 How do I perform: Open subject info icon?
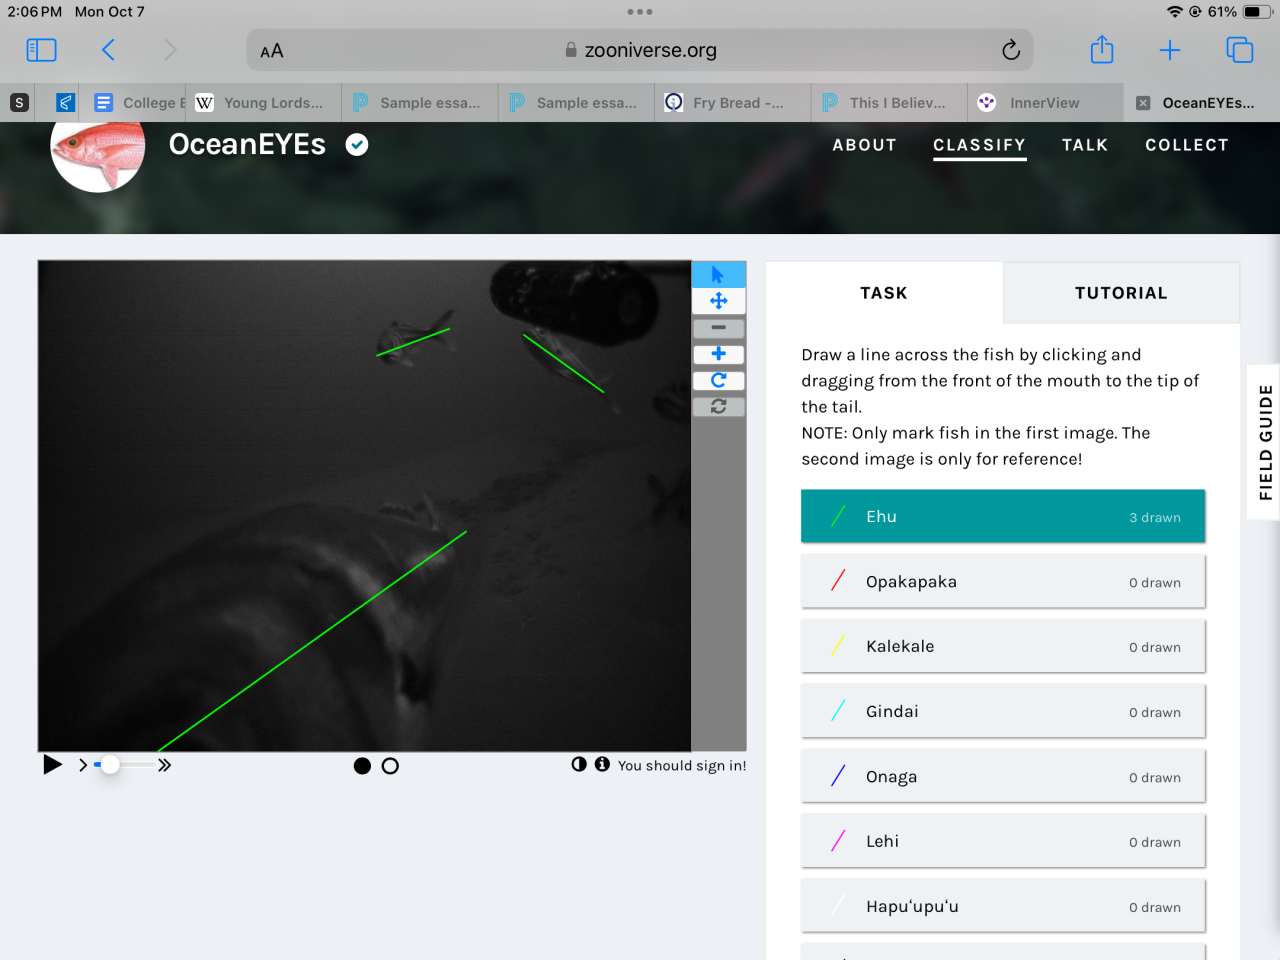pos(602,764)
